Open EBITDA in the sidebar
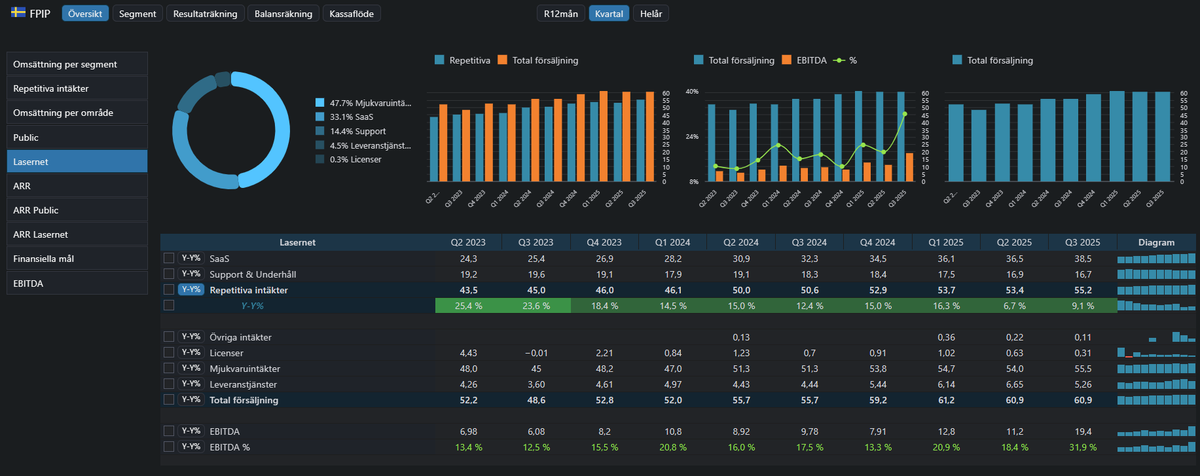Screen dimensions: 1200x476 [x=77, y=283]
